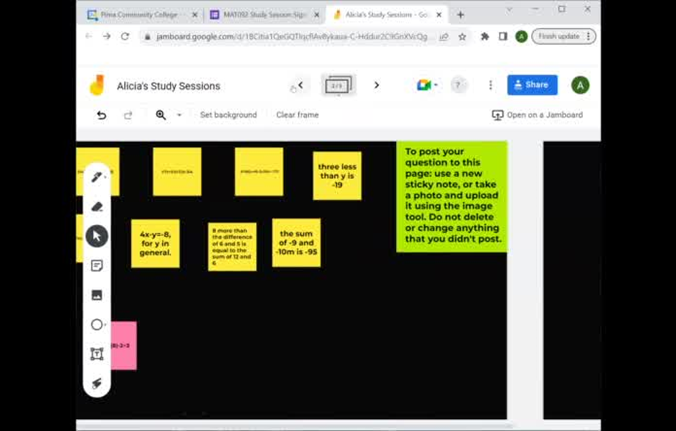This screenshot has height=431, width=676.
Task: Select the Eraser tool
Action: [x=96, y=207]
